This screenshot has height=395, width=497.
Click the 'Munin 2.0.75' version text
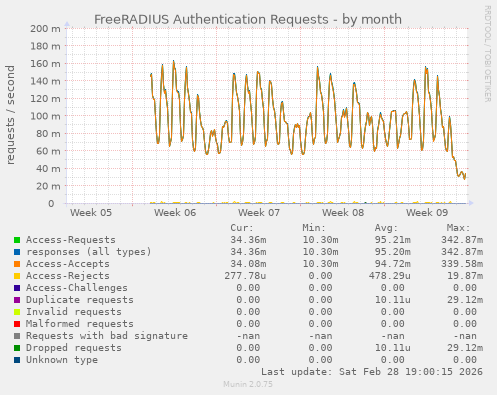tap(248, 384)
